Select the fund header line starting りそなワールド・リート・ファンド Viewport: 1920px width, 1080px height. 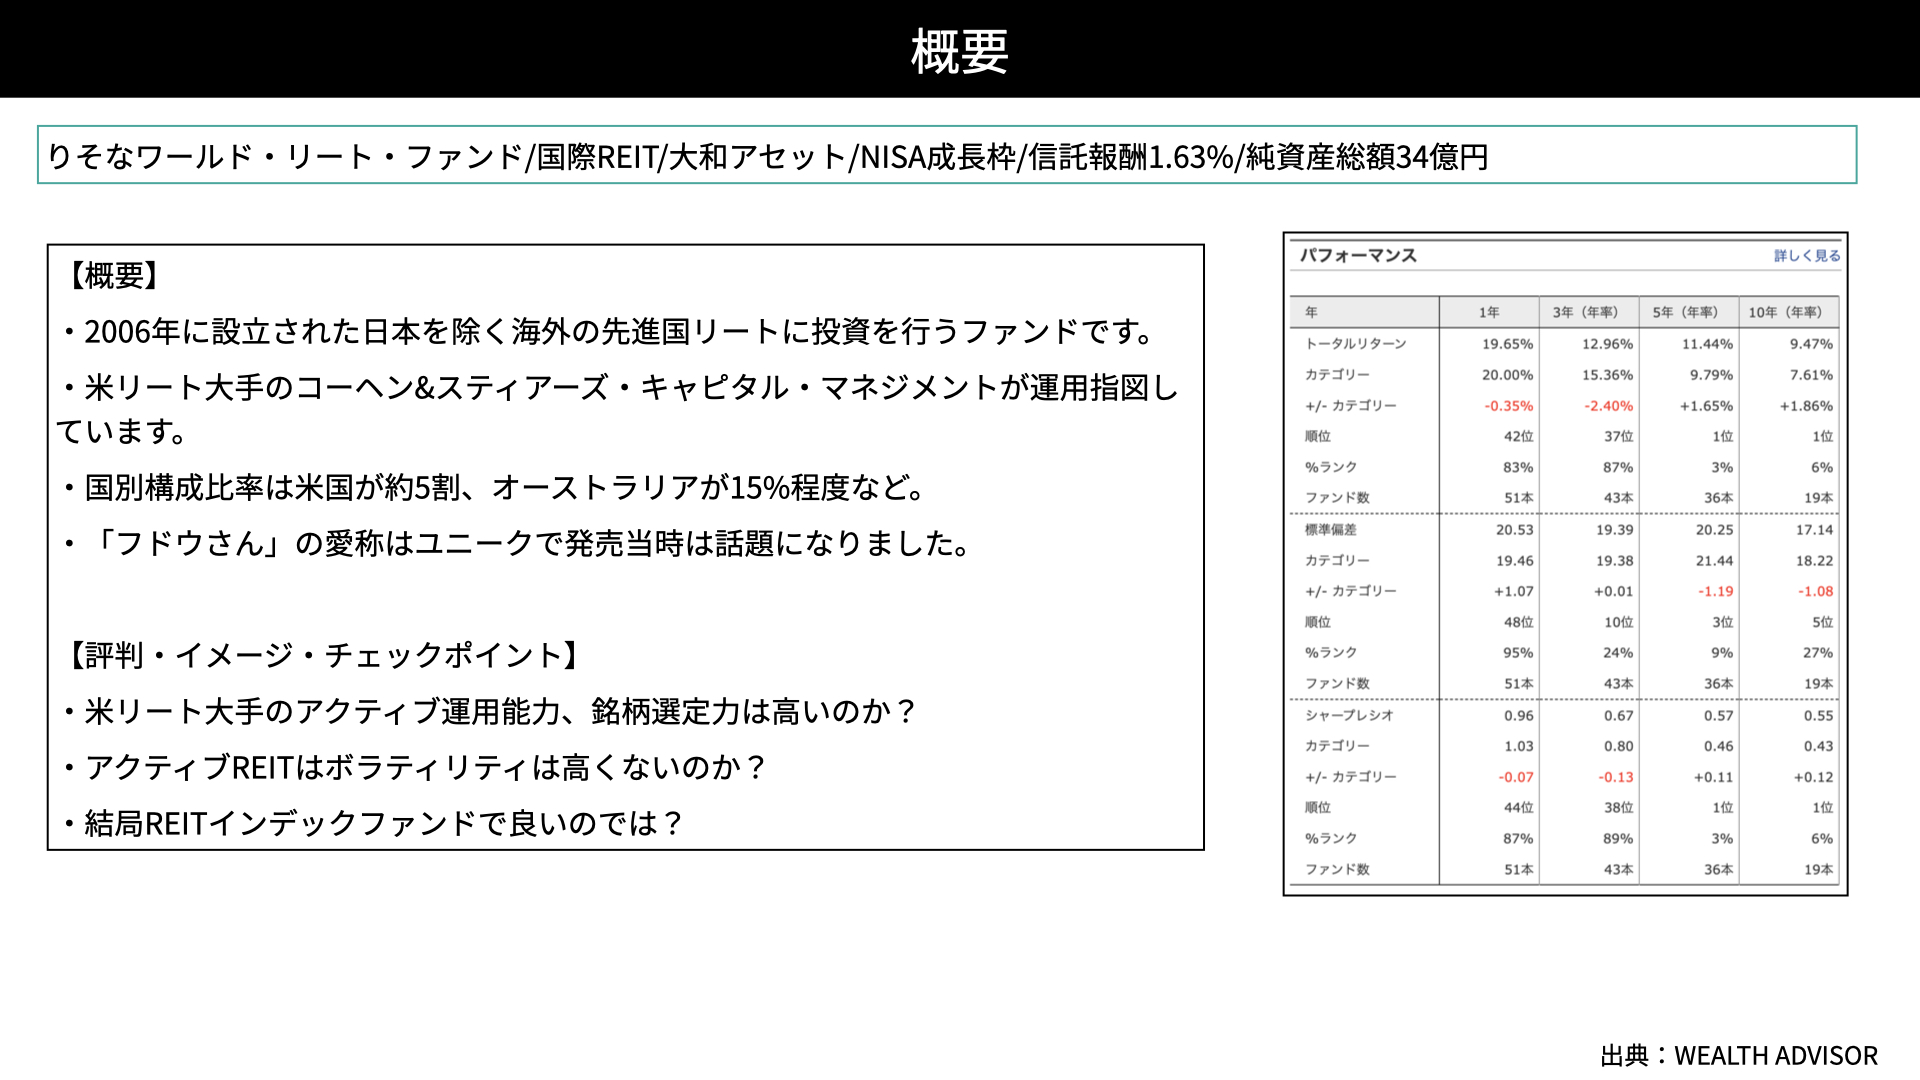767,157
